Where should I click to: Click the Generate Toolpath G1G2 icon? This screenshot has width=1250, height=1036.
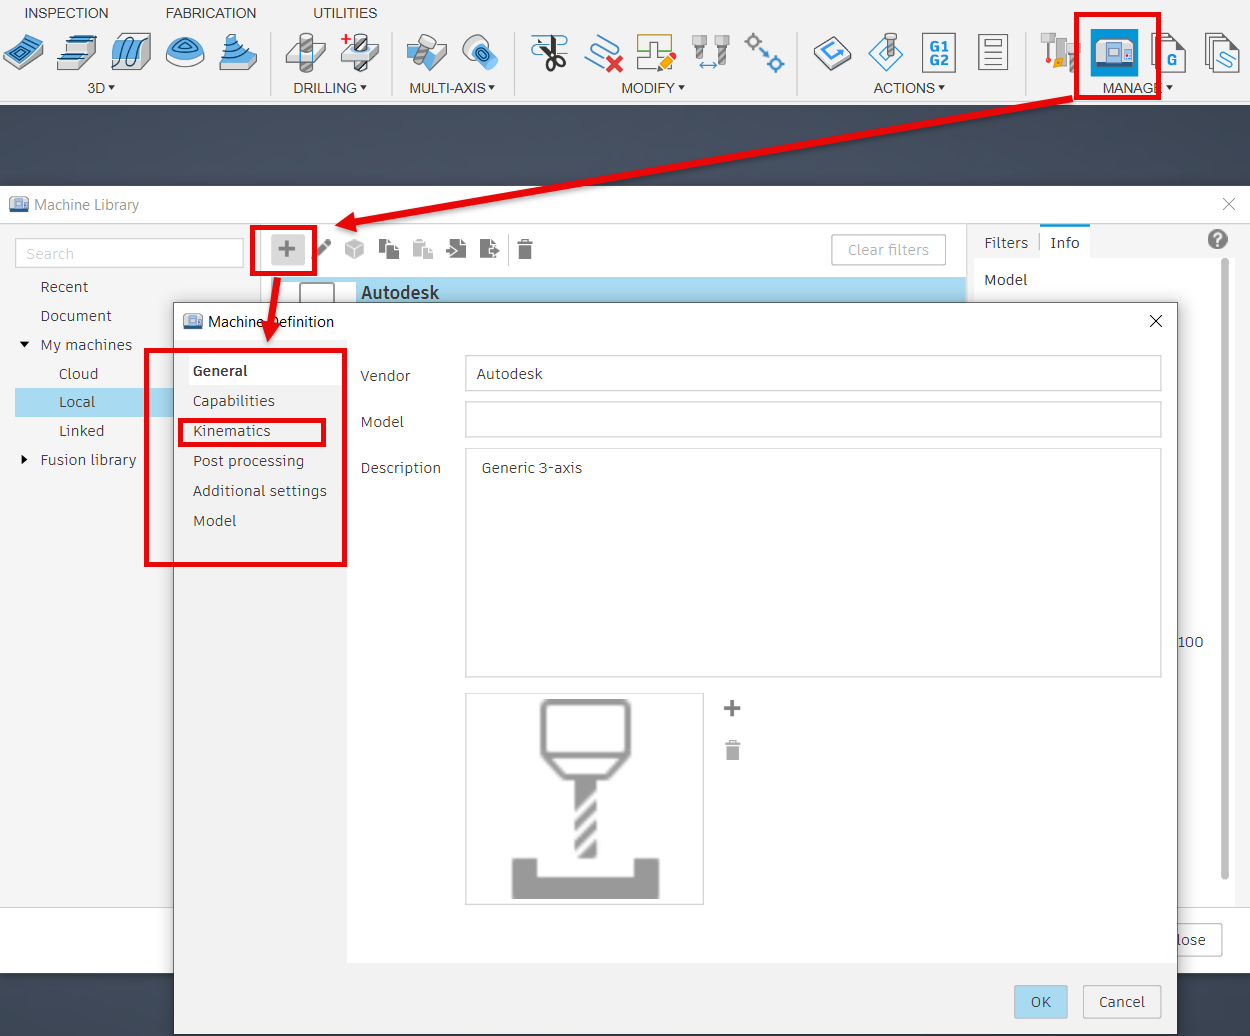click(x=938, y=52)
